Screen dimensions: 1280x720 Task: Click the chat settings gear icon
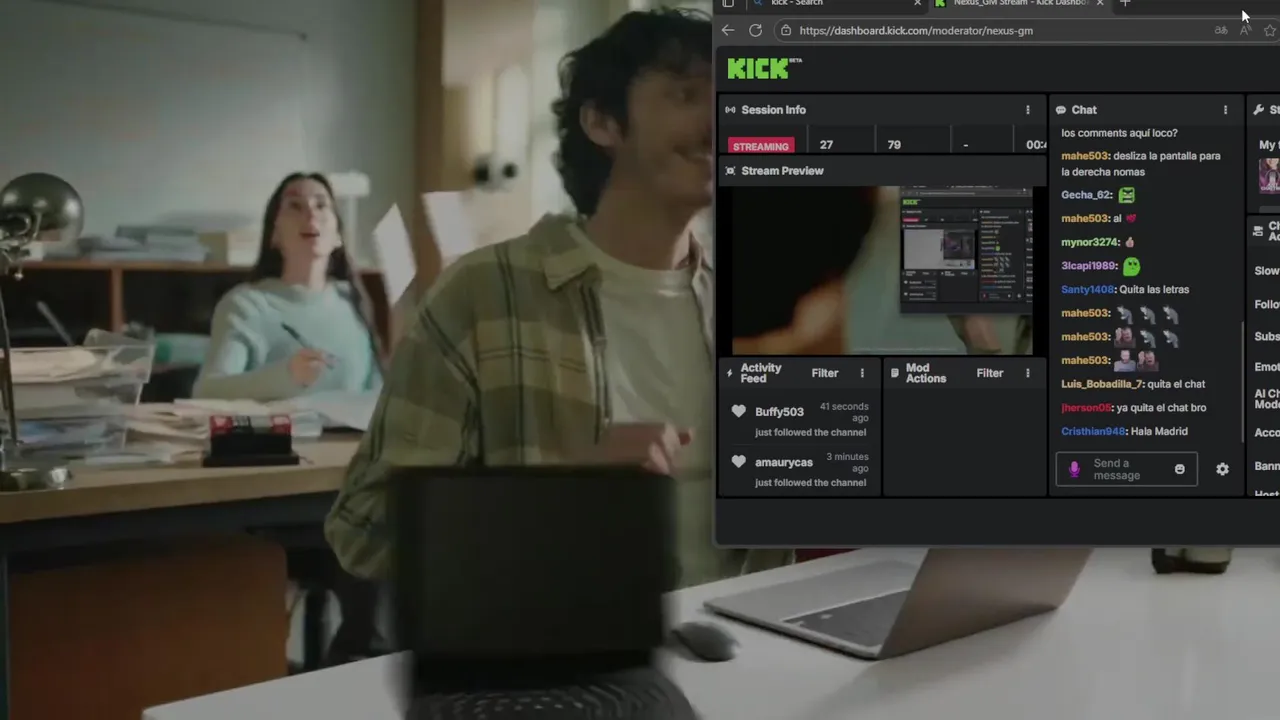[x=1222, y=469]
